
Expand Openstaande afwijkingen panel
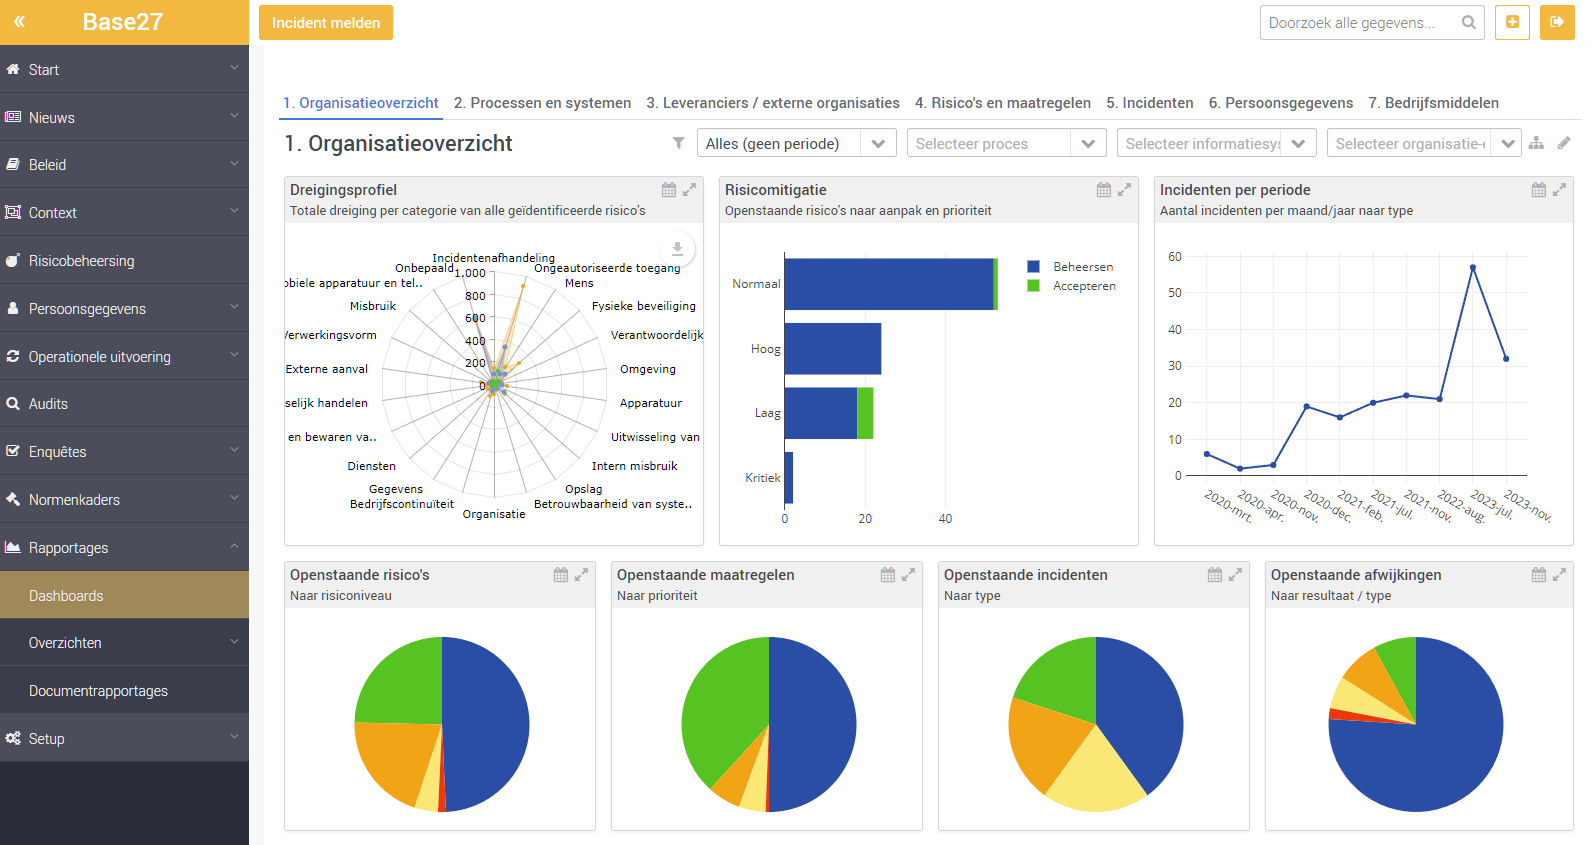click(1560, 575)
